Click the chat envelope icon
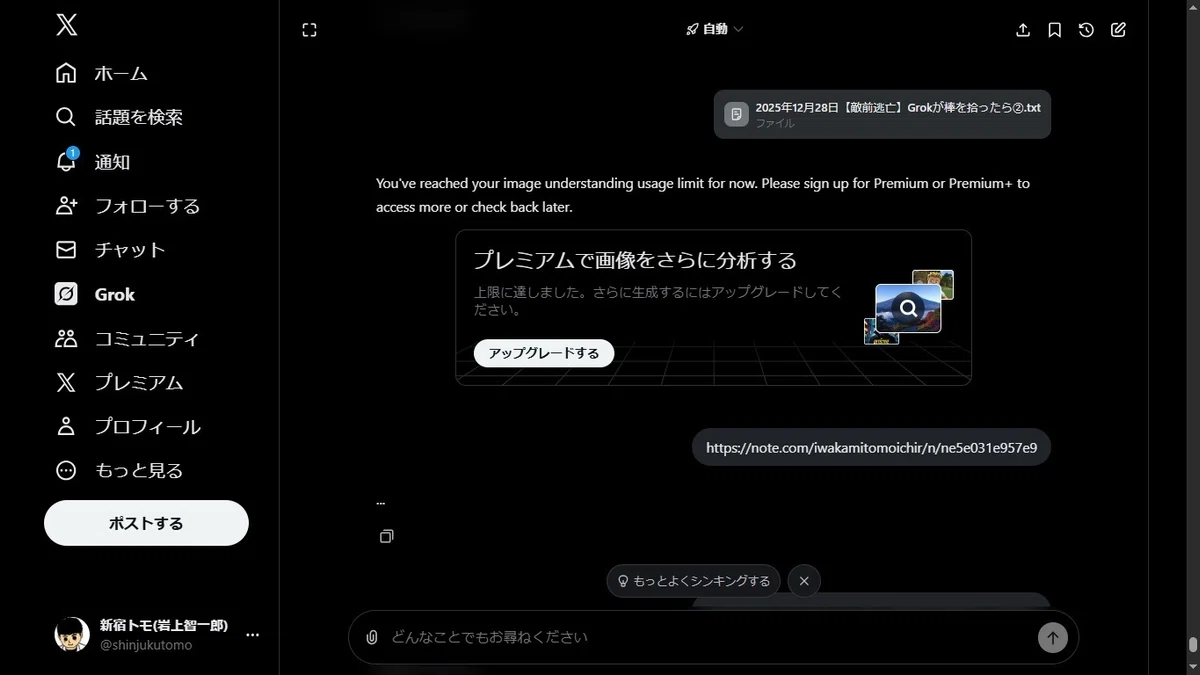The width and height of the screenshot is (1200, 675). pyautogui.click(x=66, y=250)
